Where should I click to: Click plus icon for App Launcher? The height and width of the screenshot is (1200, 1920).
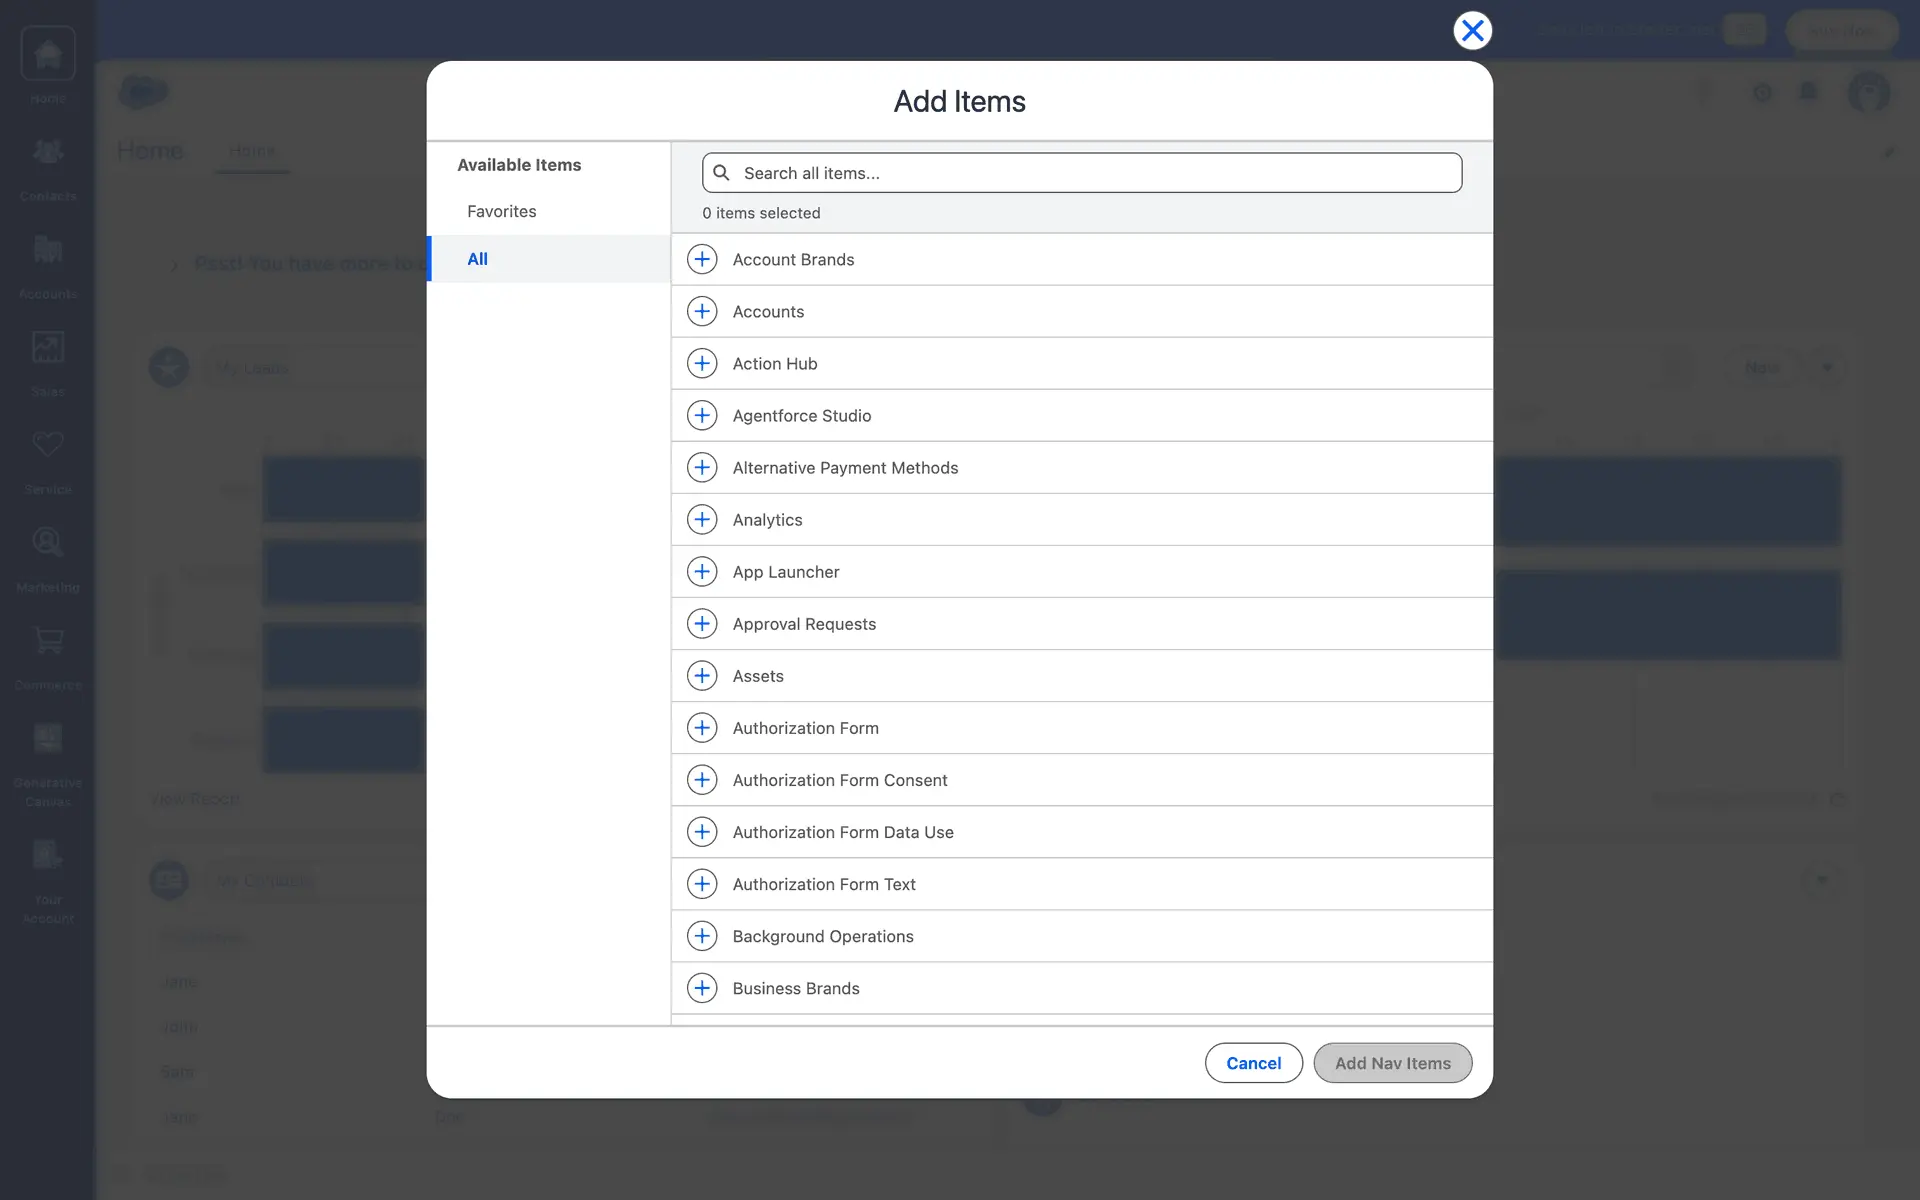pos(702,571)
